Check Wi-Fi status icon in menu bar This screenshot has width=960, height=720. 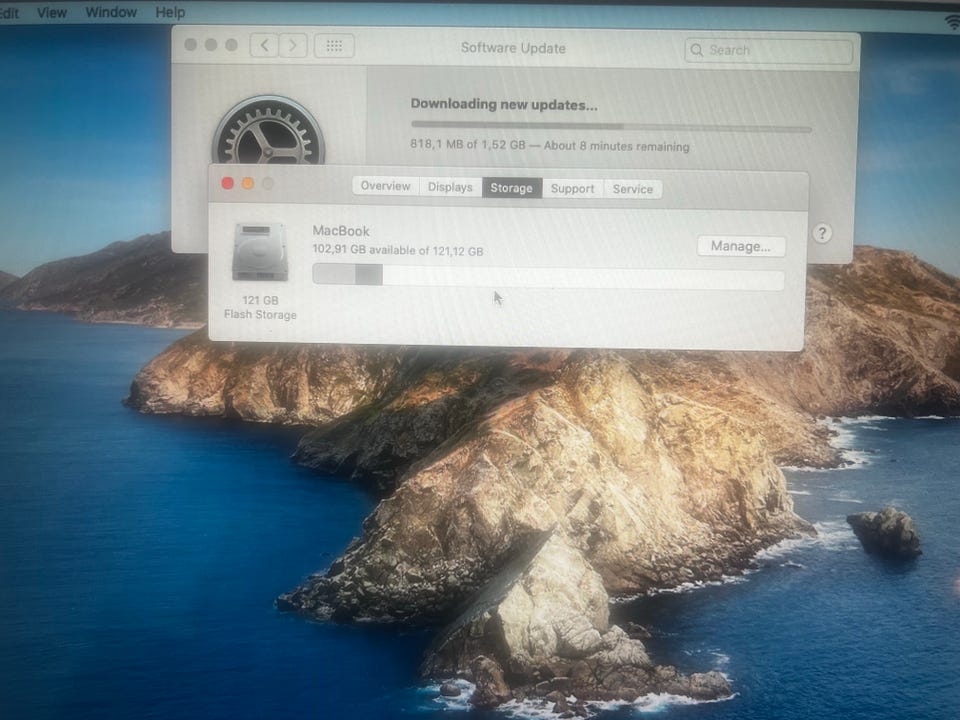tap(952, 22)
